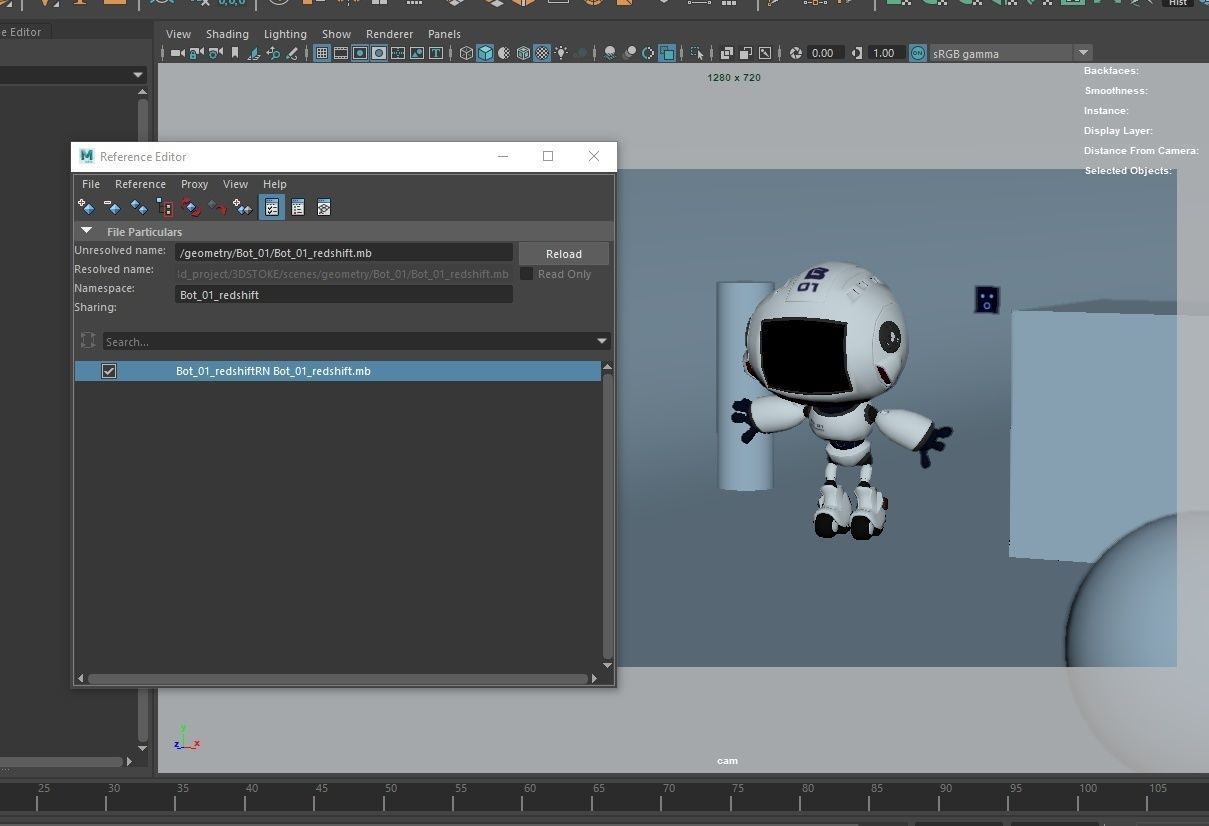Click Multisample Anti-aliasing icon

648,53
